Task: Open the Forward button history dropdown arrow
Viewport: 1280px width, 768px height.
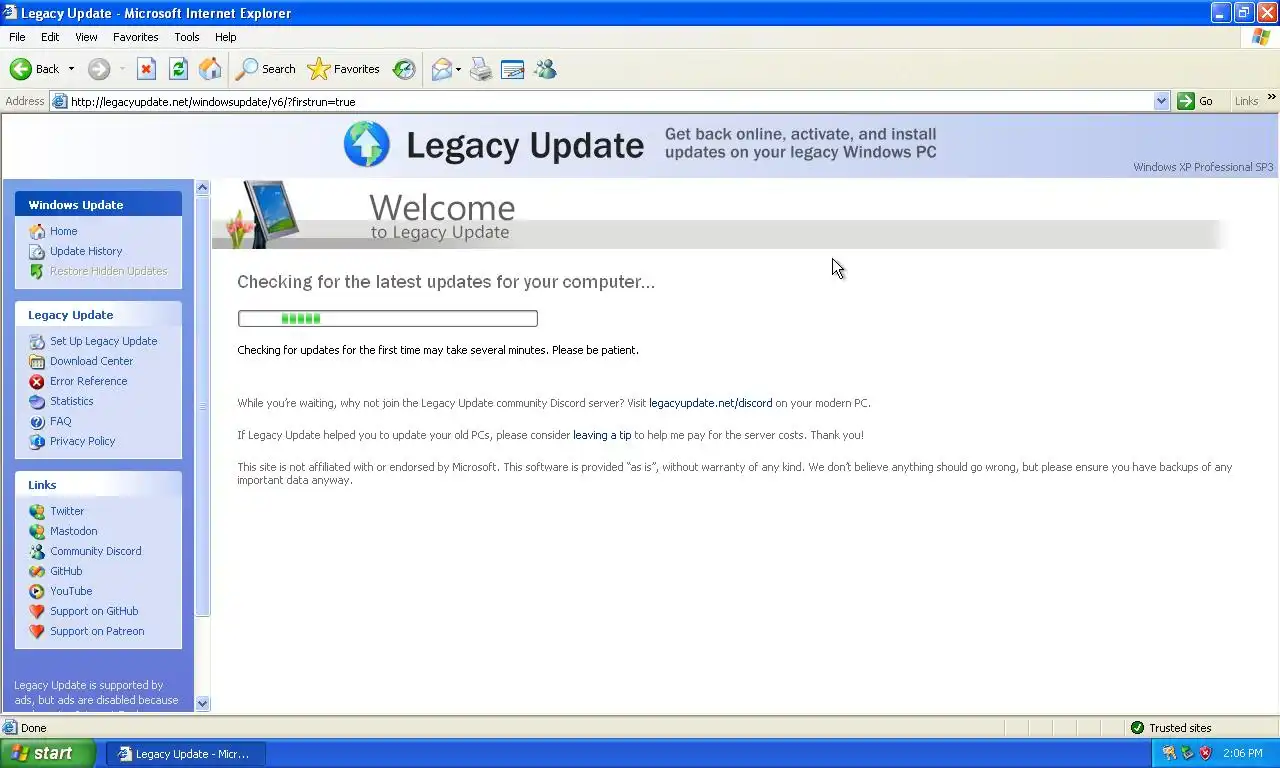Action: click(122, 69)
